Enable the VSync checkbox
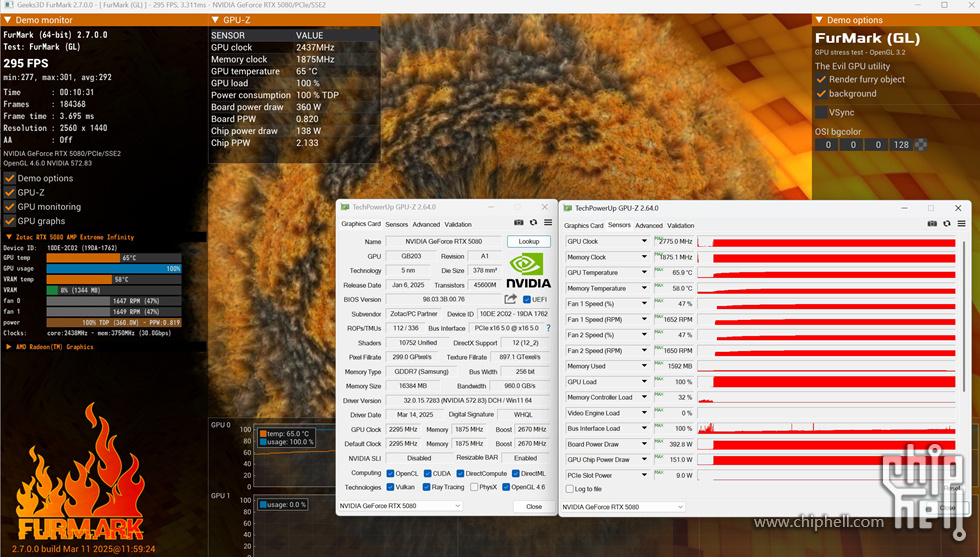The image size is (980, 557). click(x=821, y=113)
